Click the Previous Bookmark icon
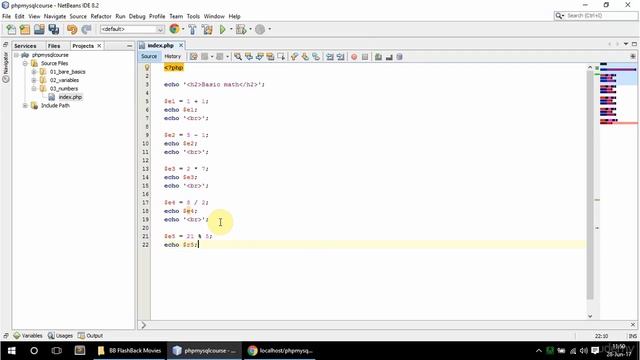Image resolution: width=640 pixels, height=360 pixels. coord(294,57)
